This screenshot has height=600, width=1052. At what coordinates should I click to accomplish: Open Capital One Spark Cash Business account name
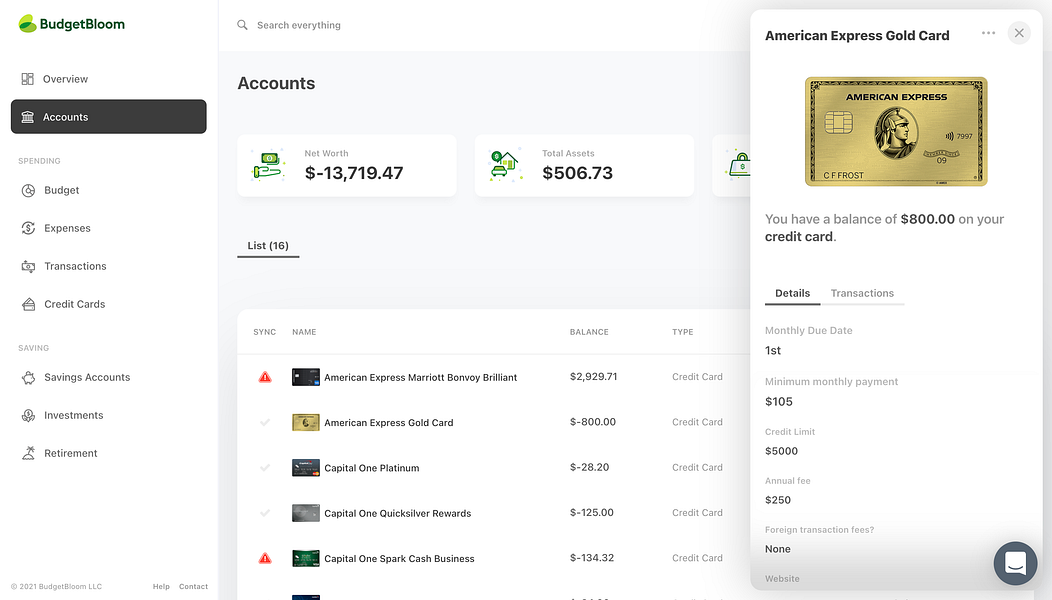399,558
